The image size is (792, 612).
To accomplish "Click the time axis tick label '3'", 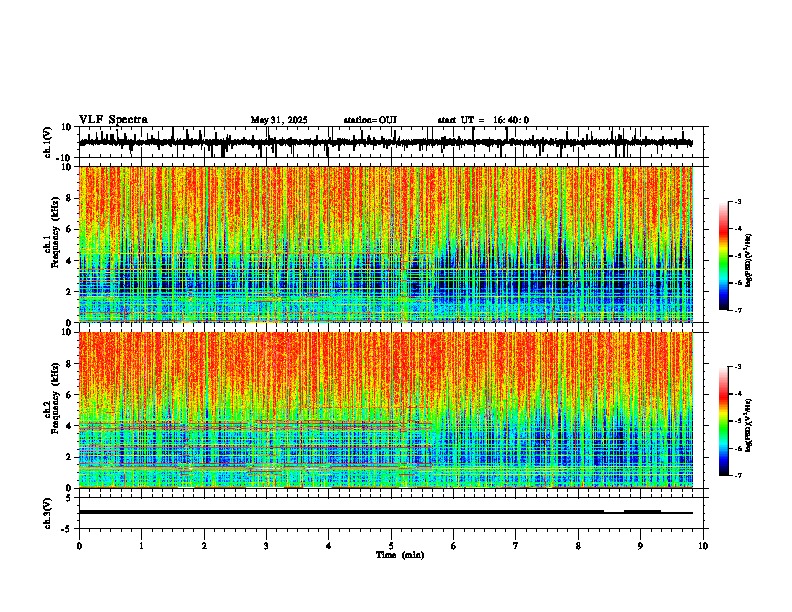I will pos(266,546).
